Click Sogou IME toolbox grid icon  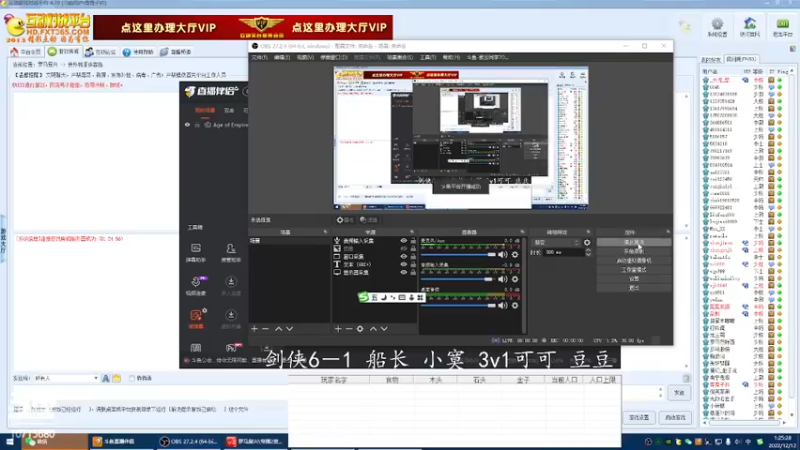(x=420, y=297)
